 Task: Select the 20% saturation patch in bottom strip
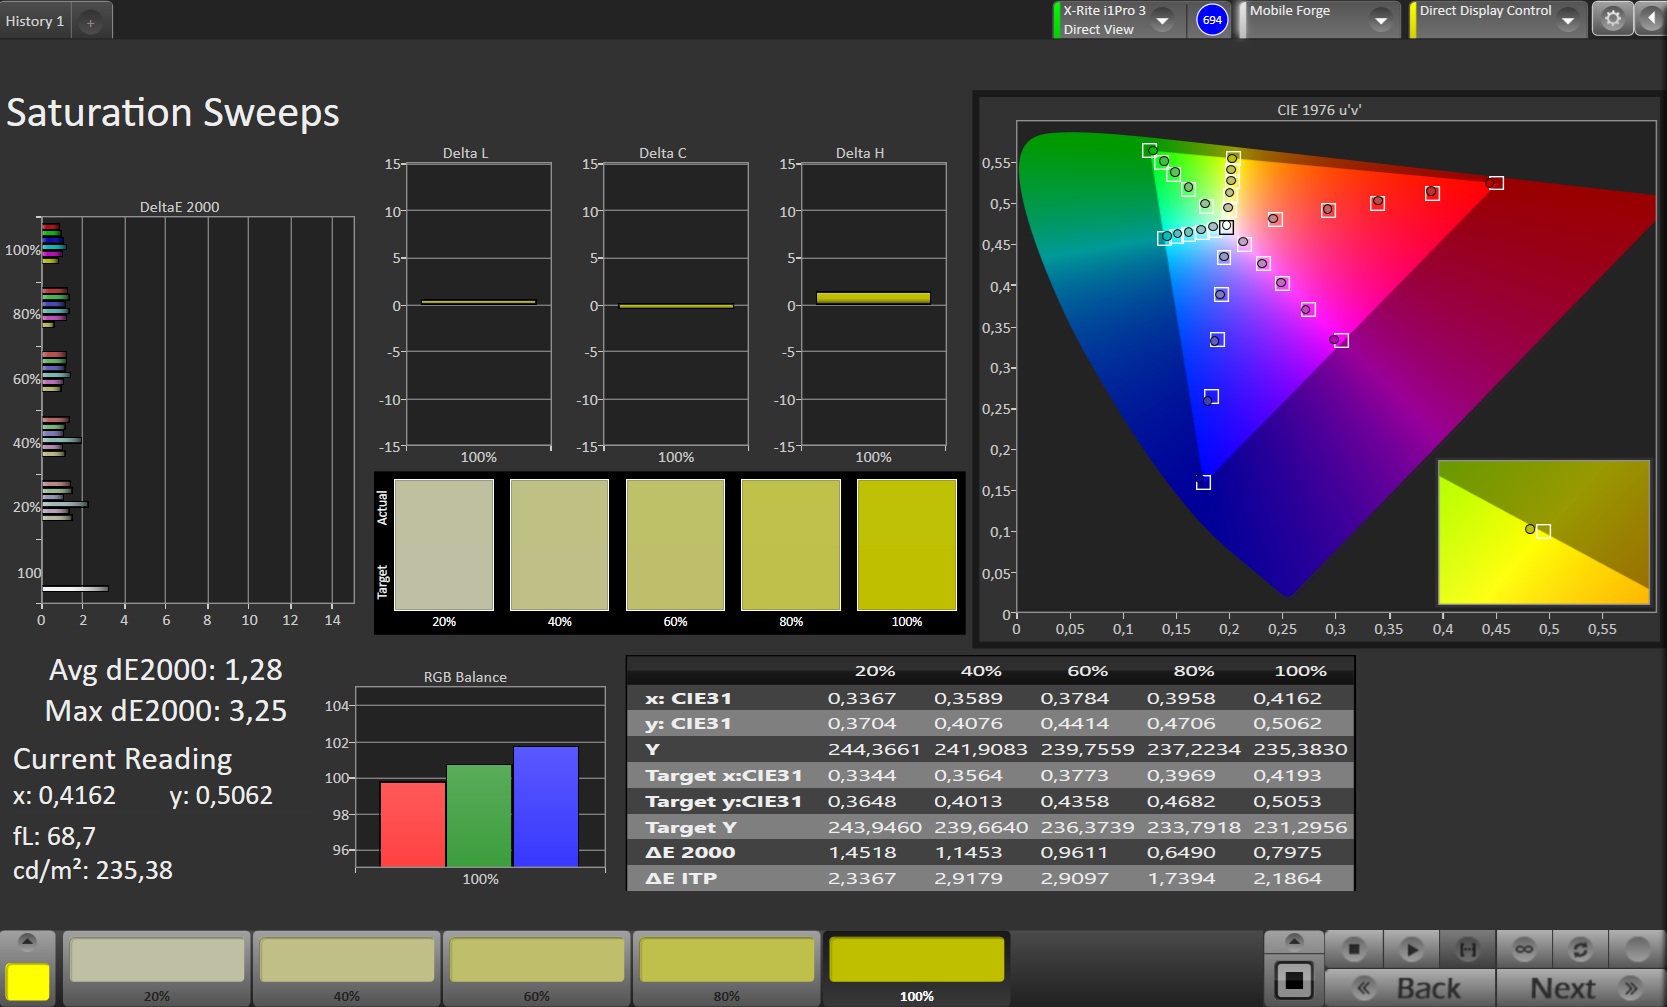[x=157, y=961]
